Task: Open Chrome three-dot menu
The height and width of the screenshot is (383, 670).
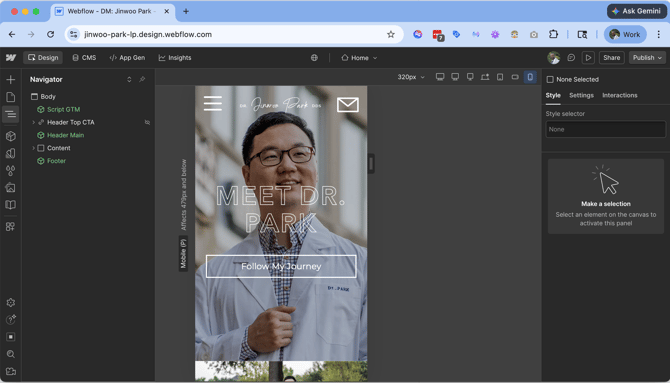Action: point(658,35)
